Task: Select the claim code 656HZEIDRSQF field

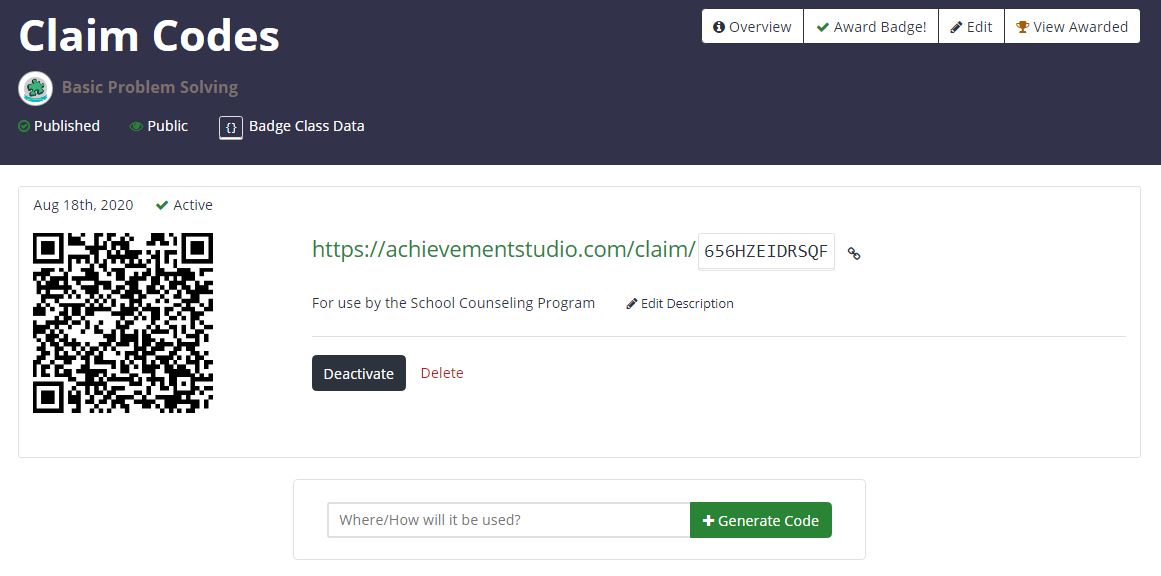Action: 766,252
